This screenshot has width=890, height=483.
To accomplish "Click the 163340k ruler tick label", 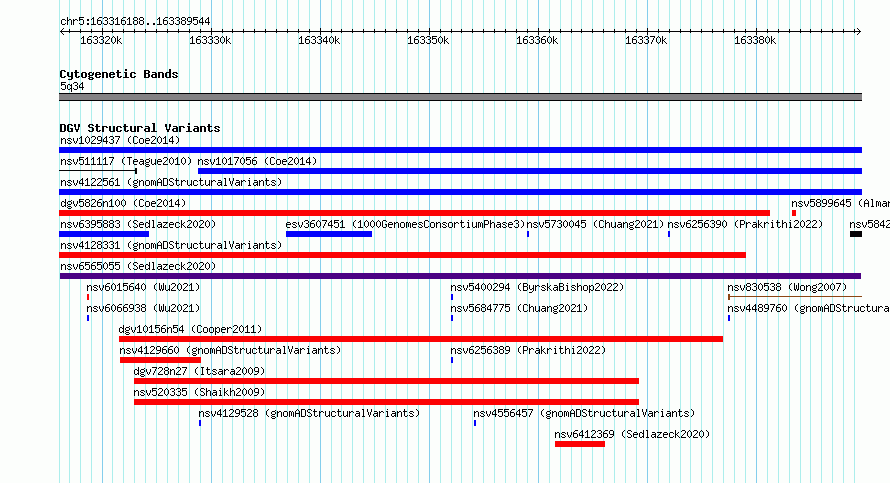I will 319,40.
